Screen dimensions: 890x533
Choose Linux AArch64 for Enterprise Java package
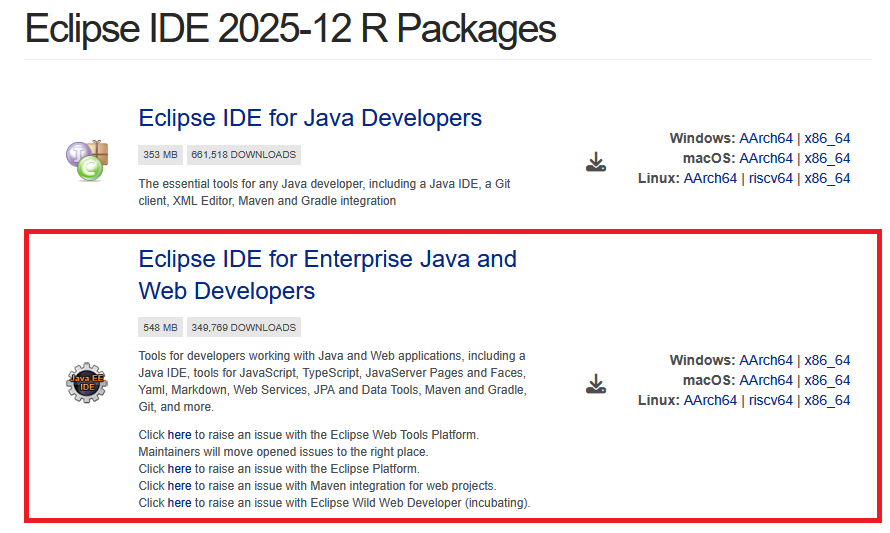point(710,400)
